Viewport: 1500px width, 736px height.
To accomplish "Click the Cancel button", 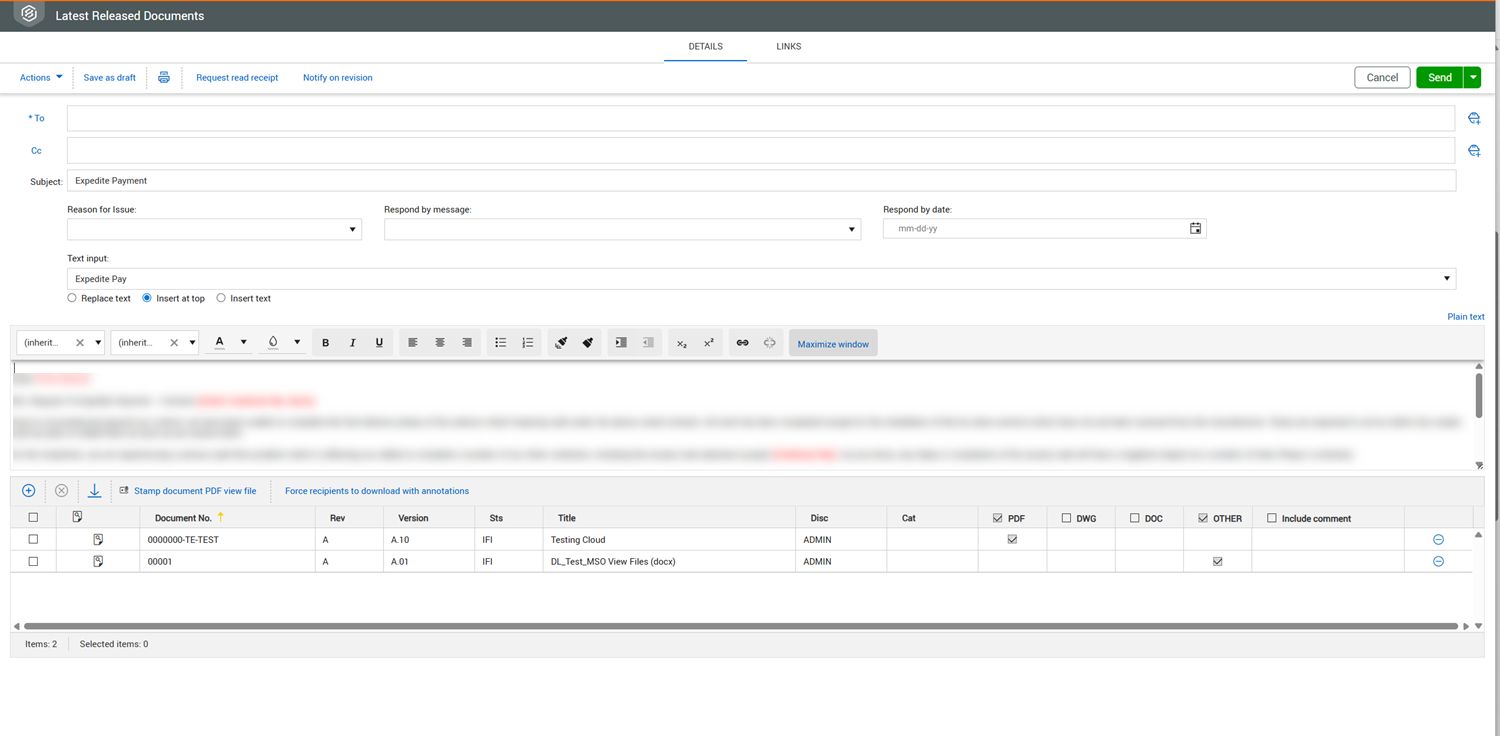I will [x=1382, y=78].
